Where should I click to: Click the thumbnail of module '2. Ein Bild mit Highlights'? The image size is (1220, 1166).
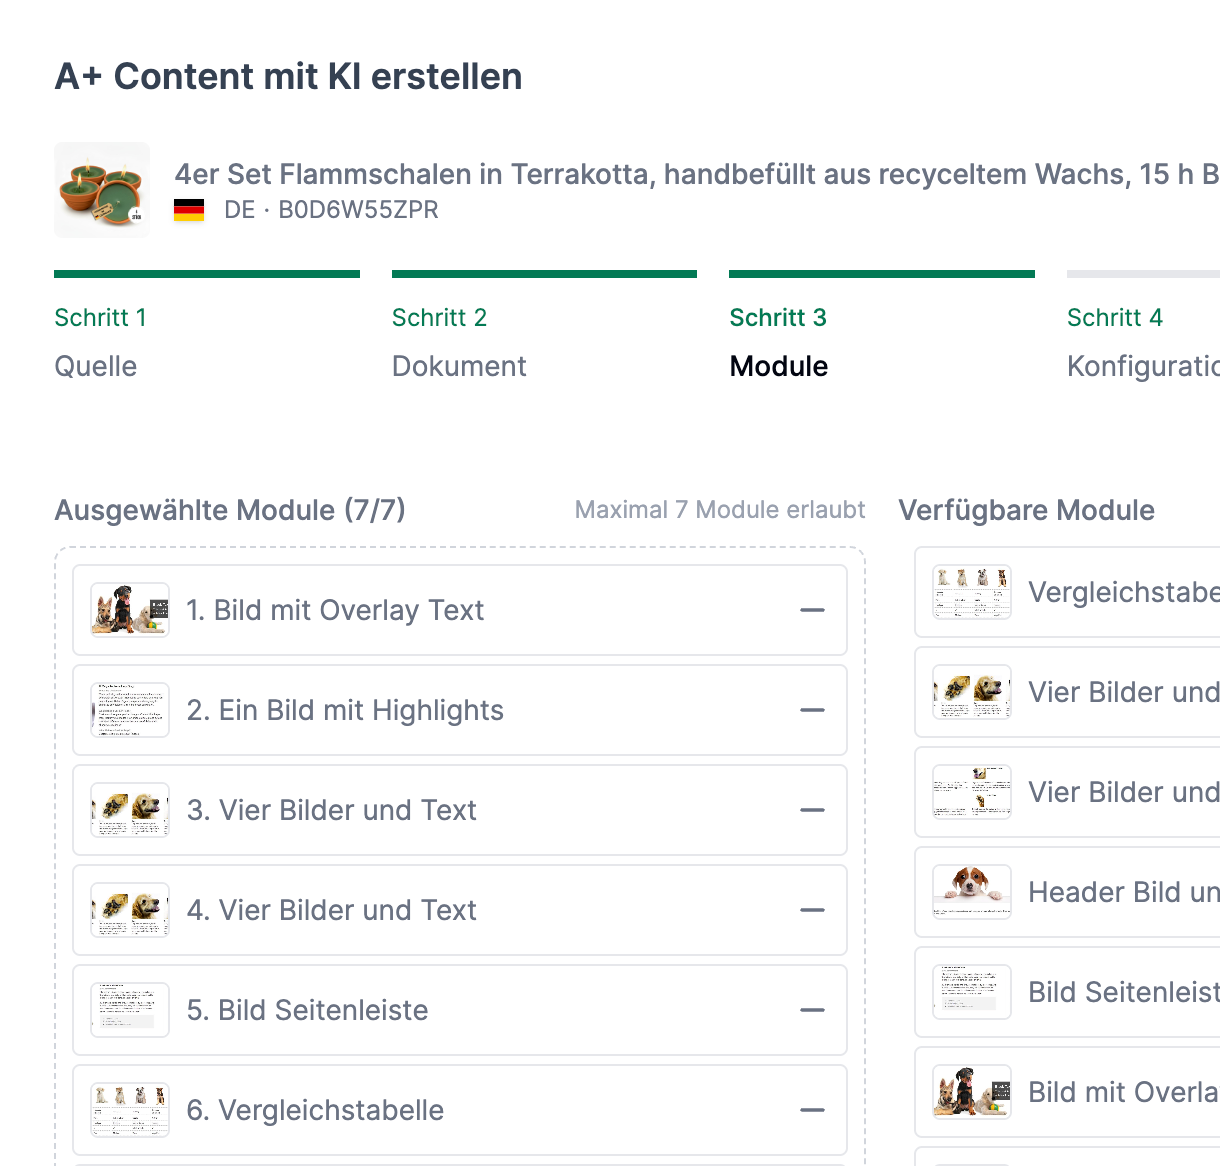pyautogui.click(x=129, y=709)
